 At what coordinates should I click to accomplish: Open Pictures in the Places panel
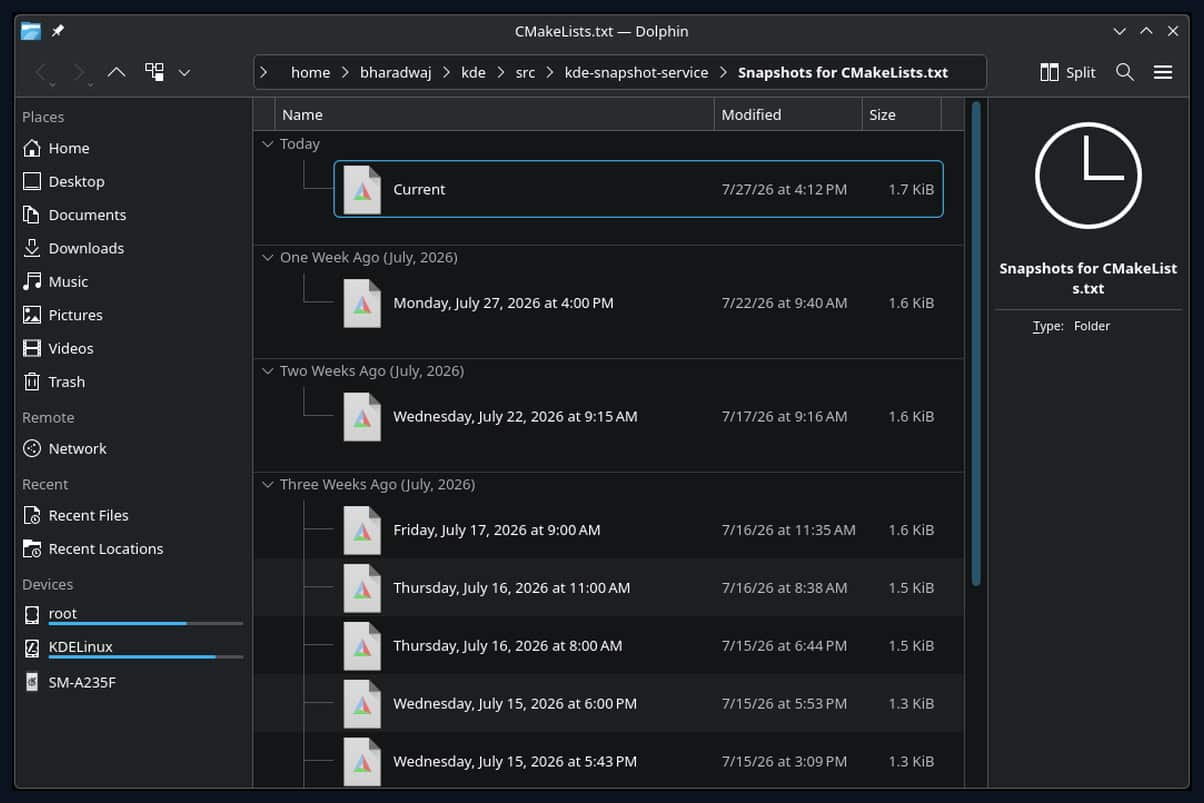point(132,315)
